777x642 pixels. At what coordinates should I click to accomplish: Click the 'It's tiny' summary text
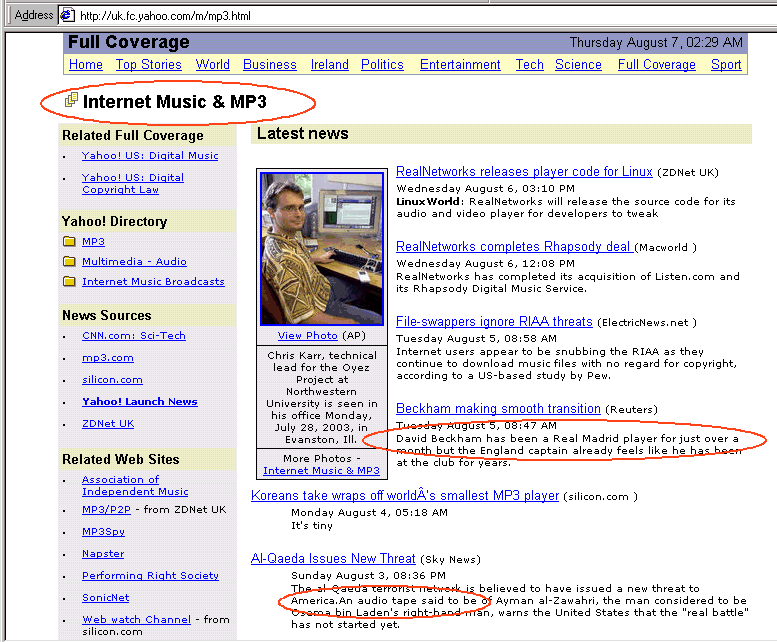click(x=312, y=525)
